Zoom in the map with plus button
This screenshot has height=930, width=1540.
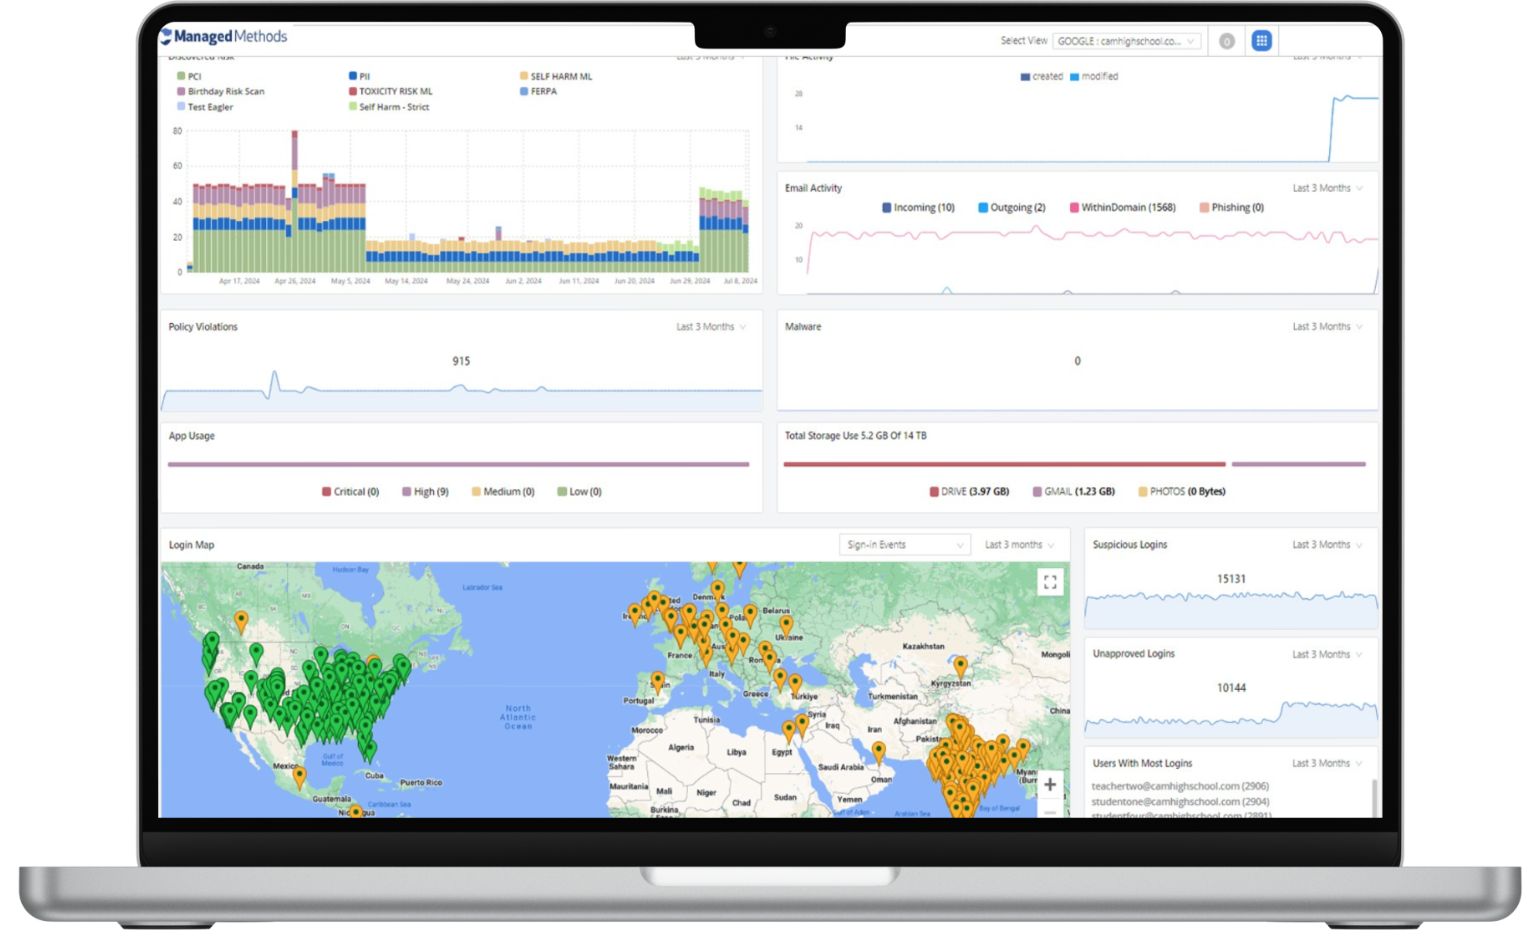point(1050,785)
